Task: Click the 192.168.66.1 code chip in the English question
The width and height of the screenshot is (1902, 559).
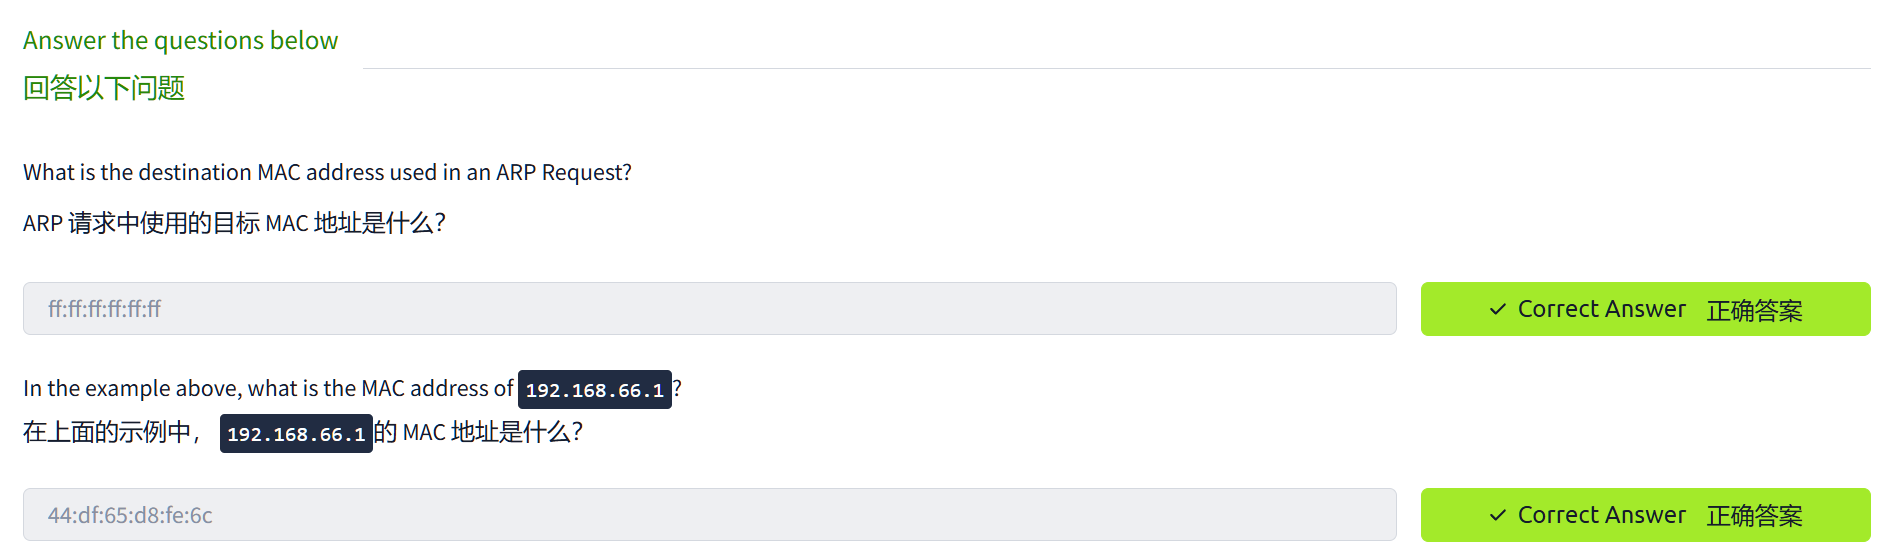Action: 594,390
